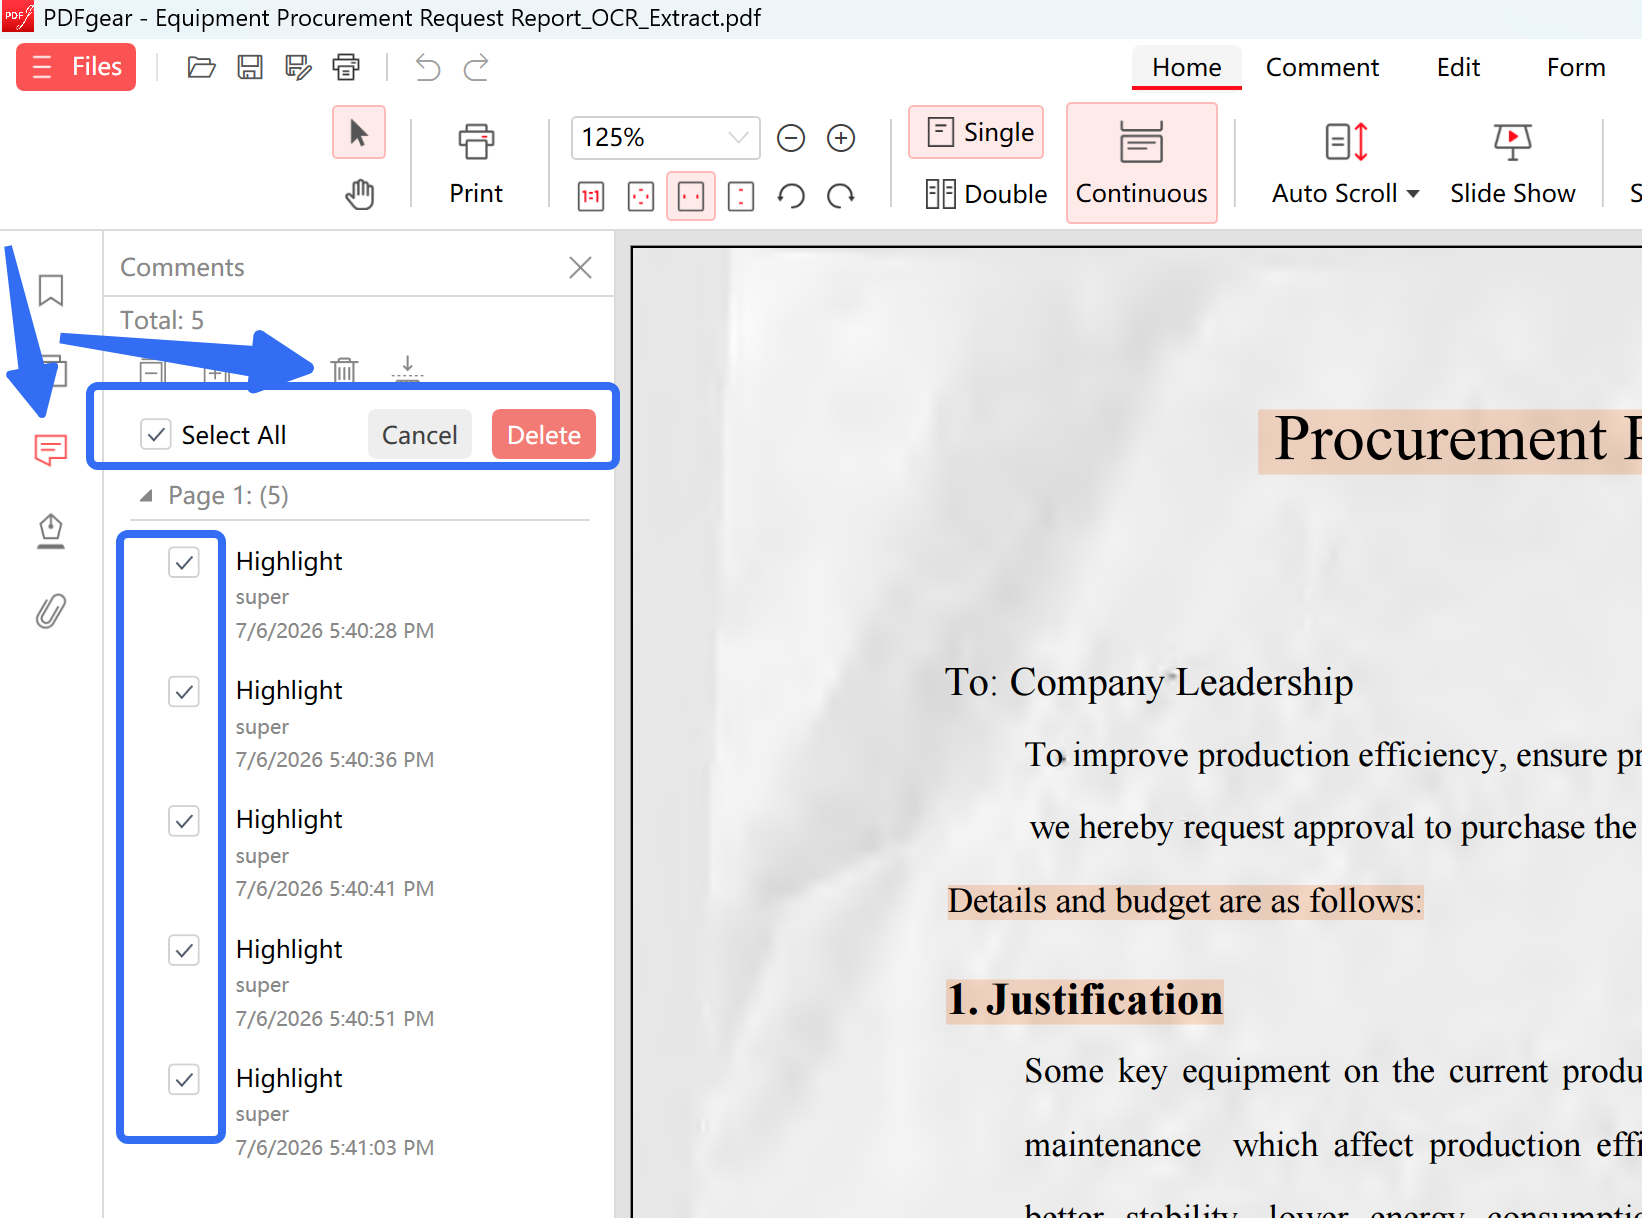This screenshot has height=1218, width=1642.
Task: Click the 'Details and budget are as follows' highlight
Action: coord(1185,901)
